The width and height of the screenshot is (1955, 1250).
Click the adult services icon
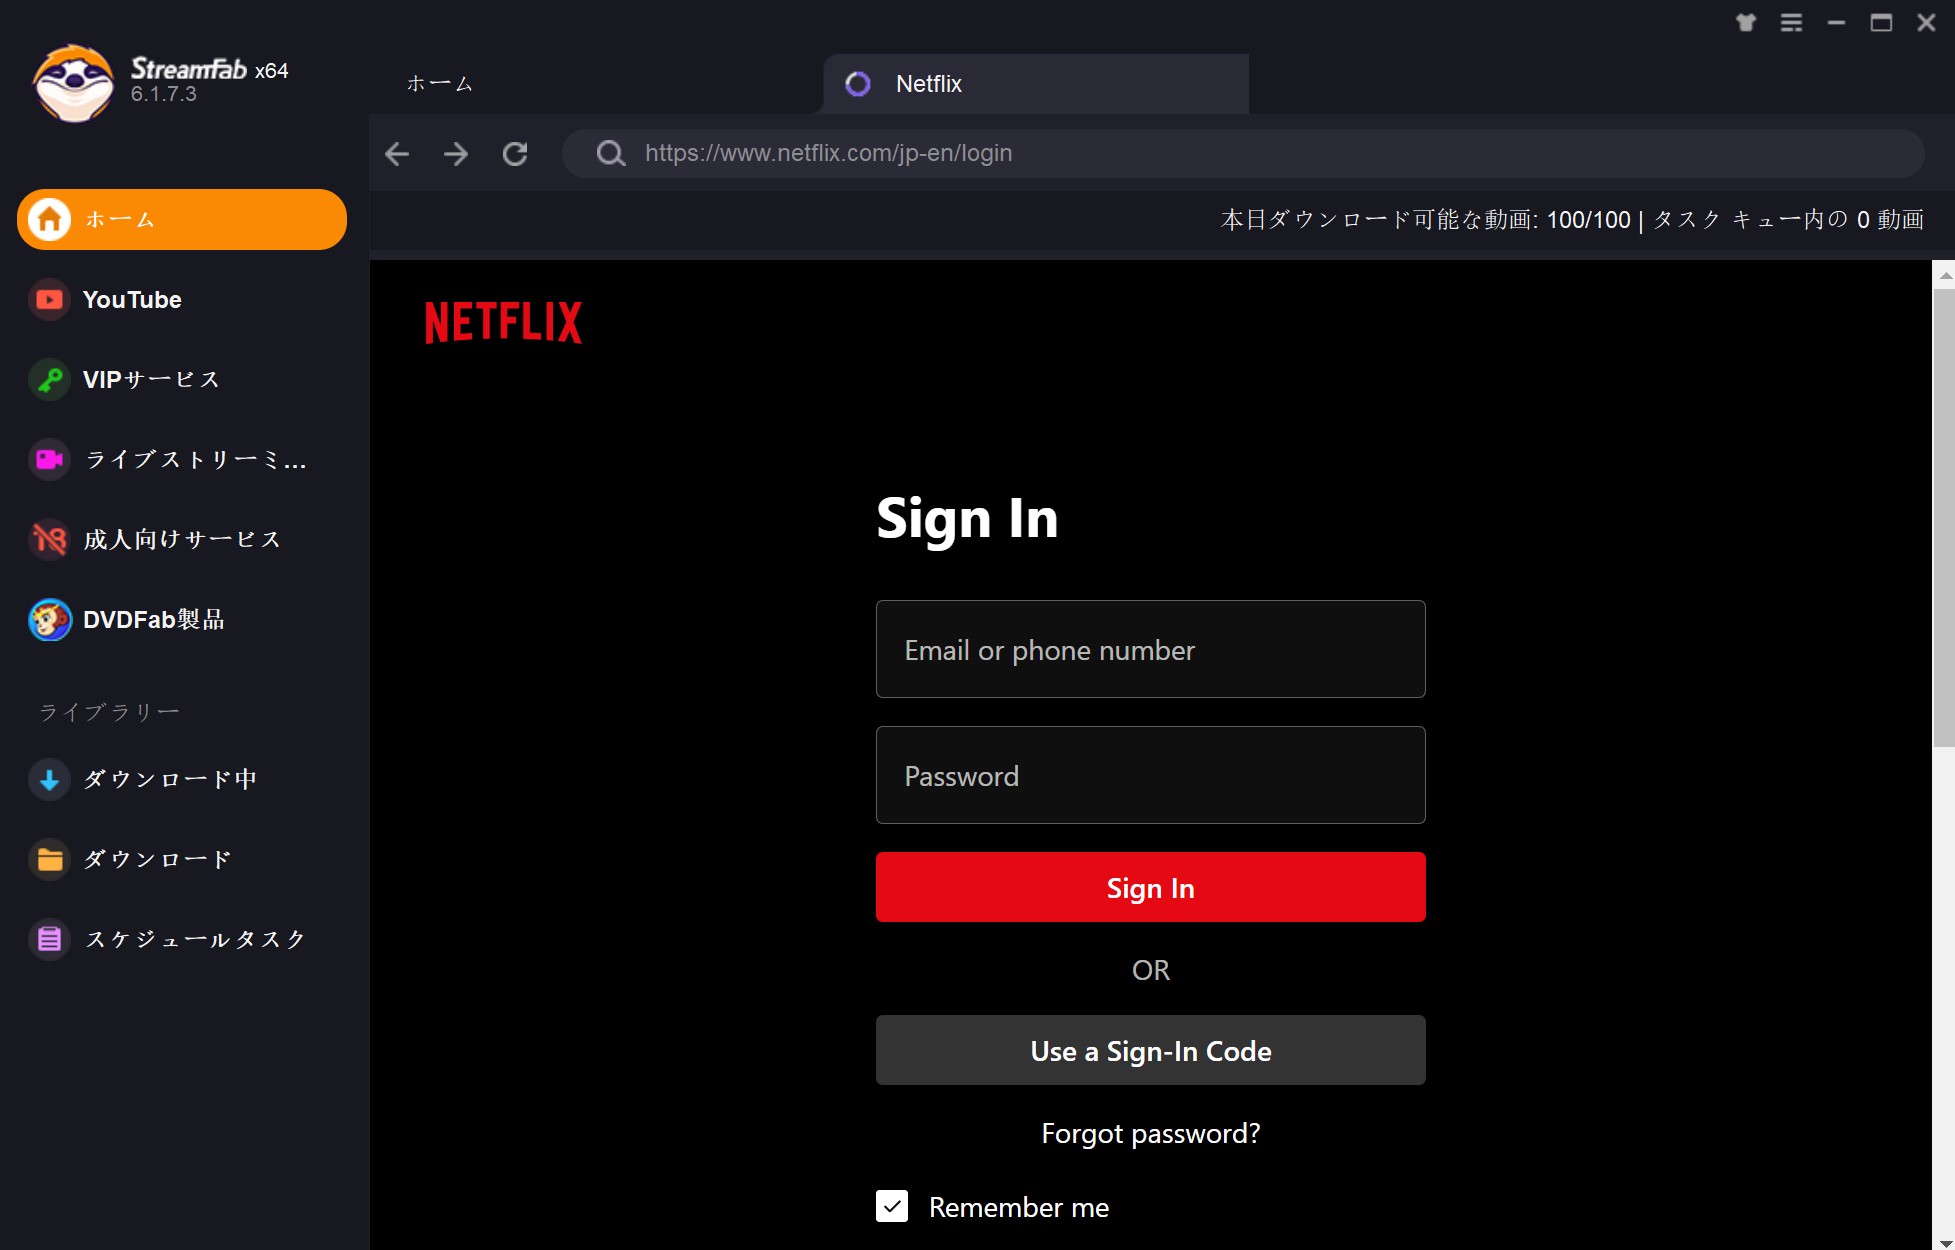point(49,539)
